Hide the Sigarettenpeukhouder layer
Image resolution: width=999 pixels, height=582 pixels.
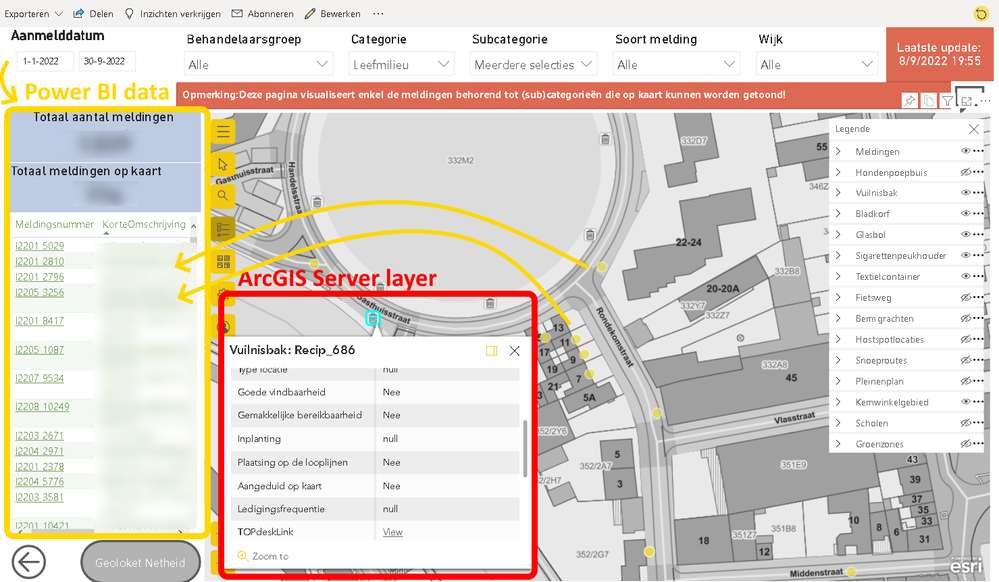pyautogui.click(x=966, y=256)
